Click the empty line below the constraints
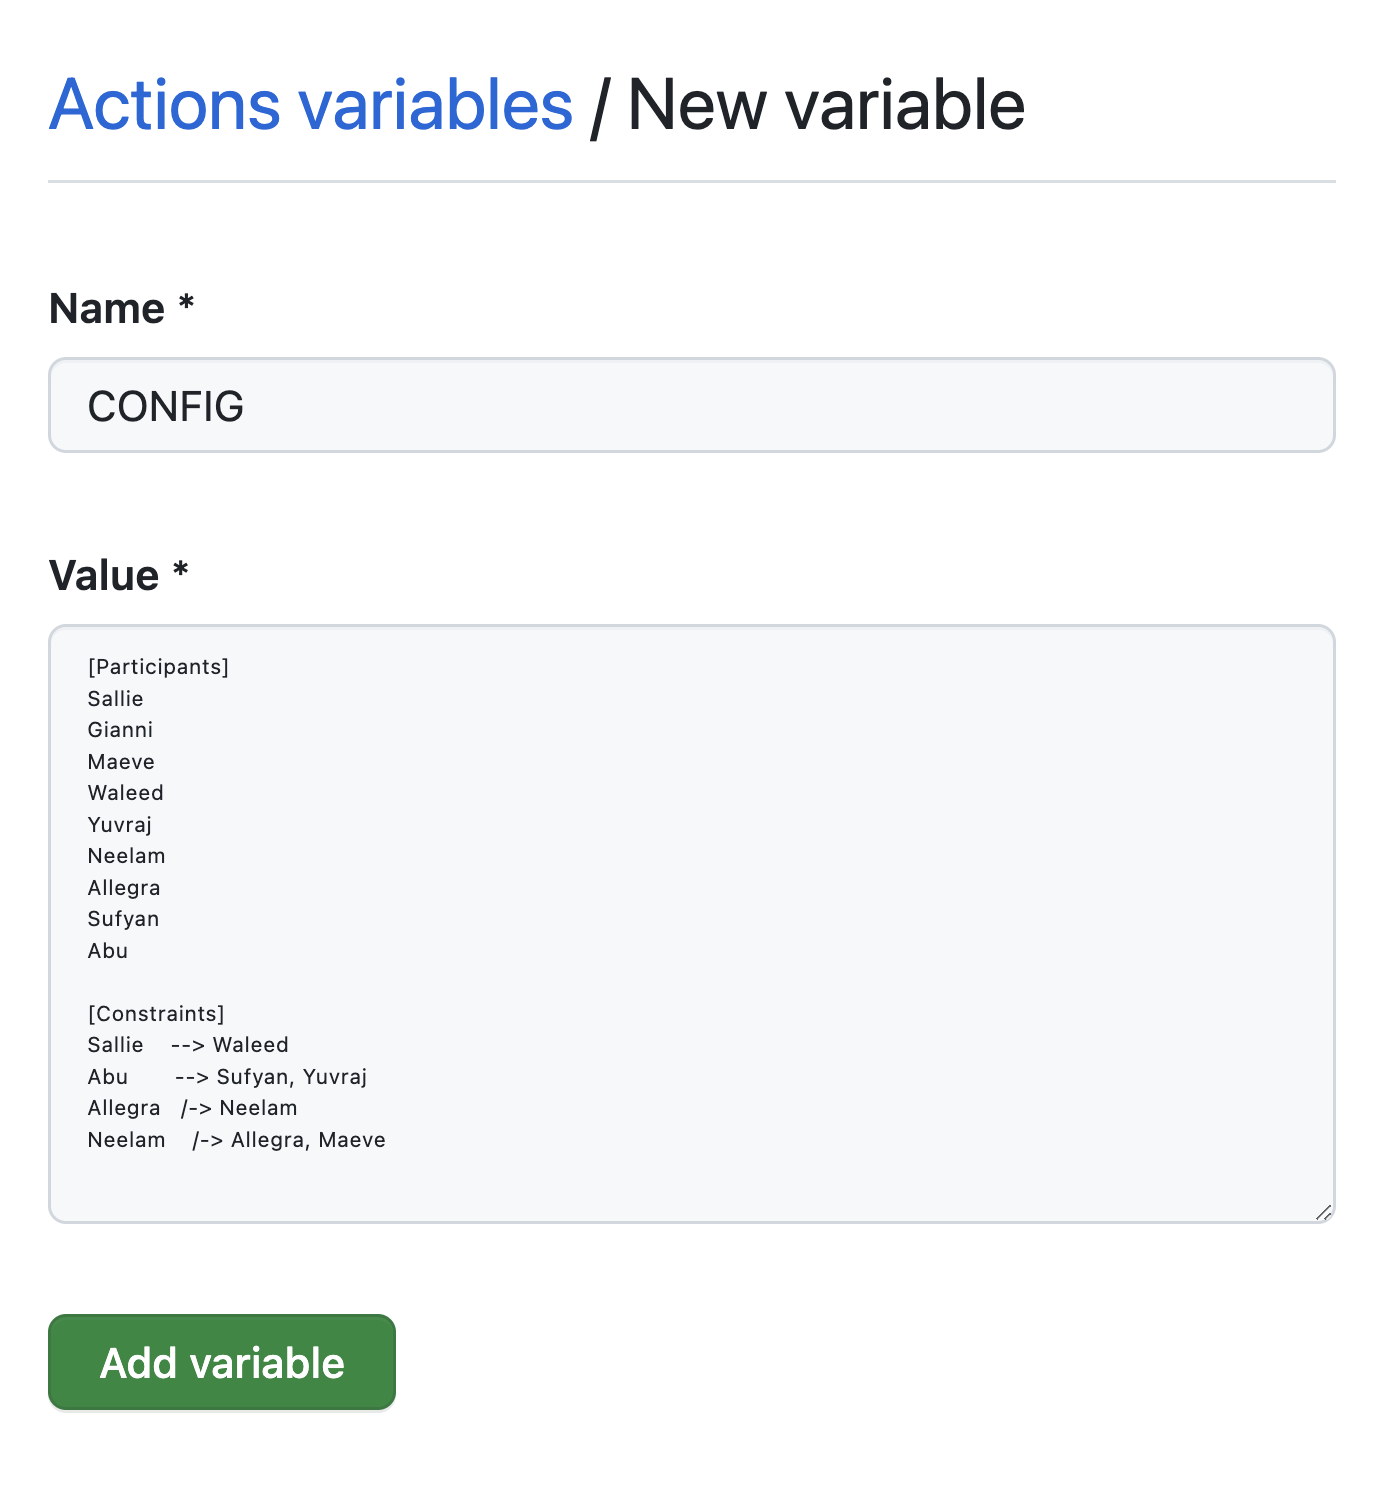The width and height of the screenshot is (1384, 1502). tap(692, 1171)
